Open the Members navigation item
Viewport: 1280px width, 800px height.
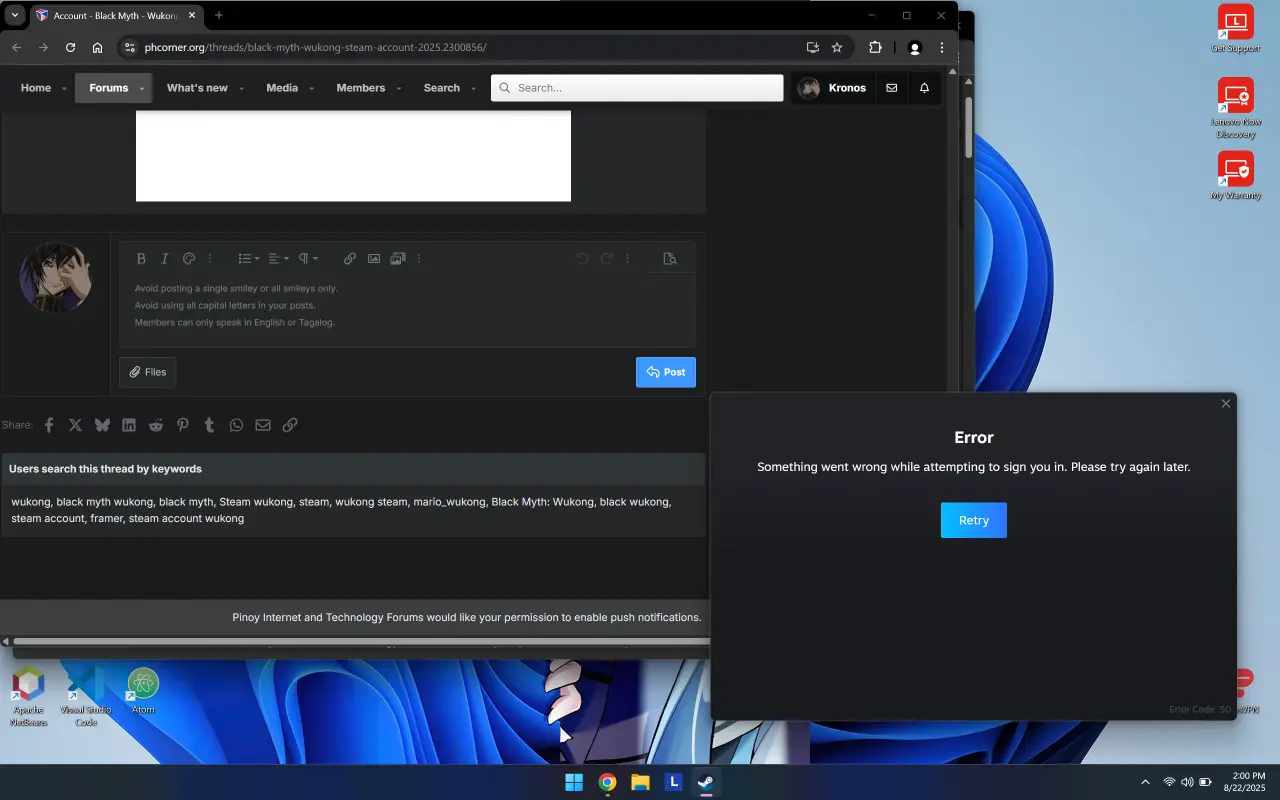click(x=361, y=88)
